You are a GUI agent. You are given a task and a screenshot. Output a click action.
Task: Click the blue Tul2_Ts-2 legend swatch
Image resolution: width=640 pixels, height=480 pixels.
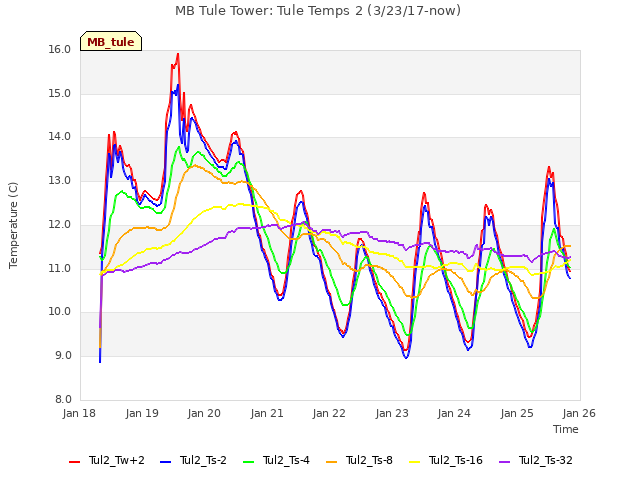(165, 462)
